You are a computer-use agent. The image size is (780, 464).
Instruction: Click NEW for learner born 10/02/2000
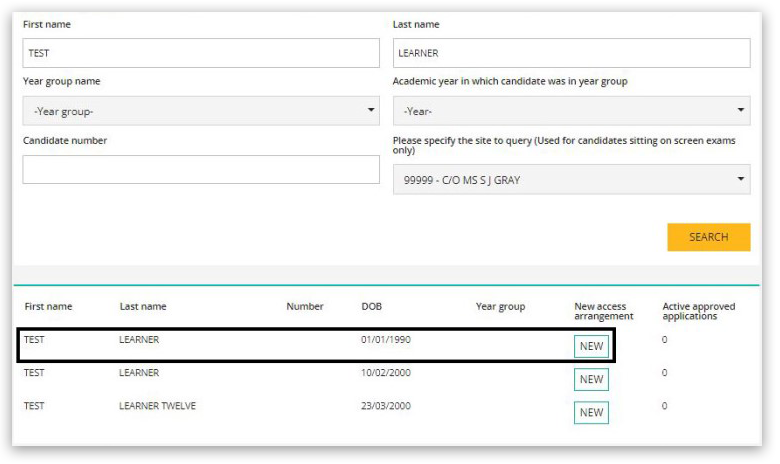pyautogui.click(x=591, y=379)
